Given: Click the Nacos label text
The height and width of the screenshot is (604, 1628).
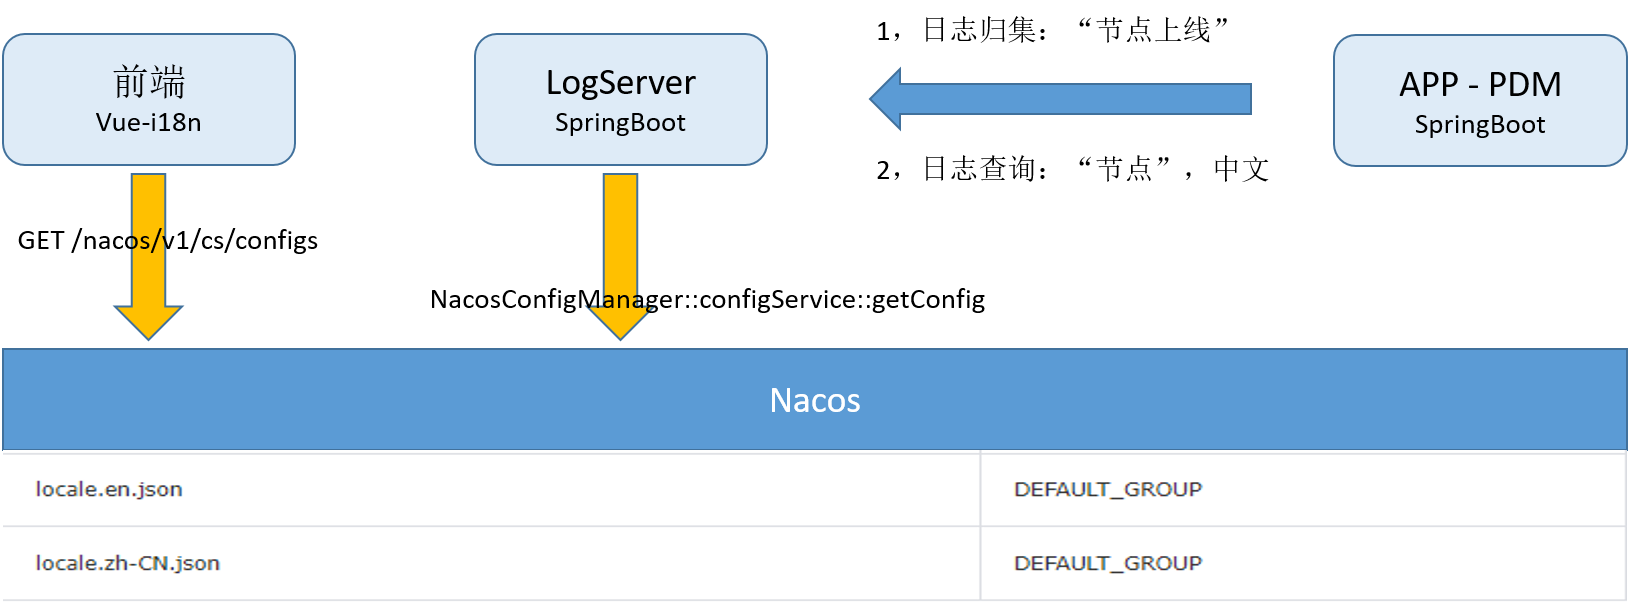Looking at the screenshot, I should pyautogui.click(x=815, y=400).
